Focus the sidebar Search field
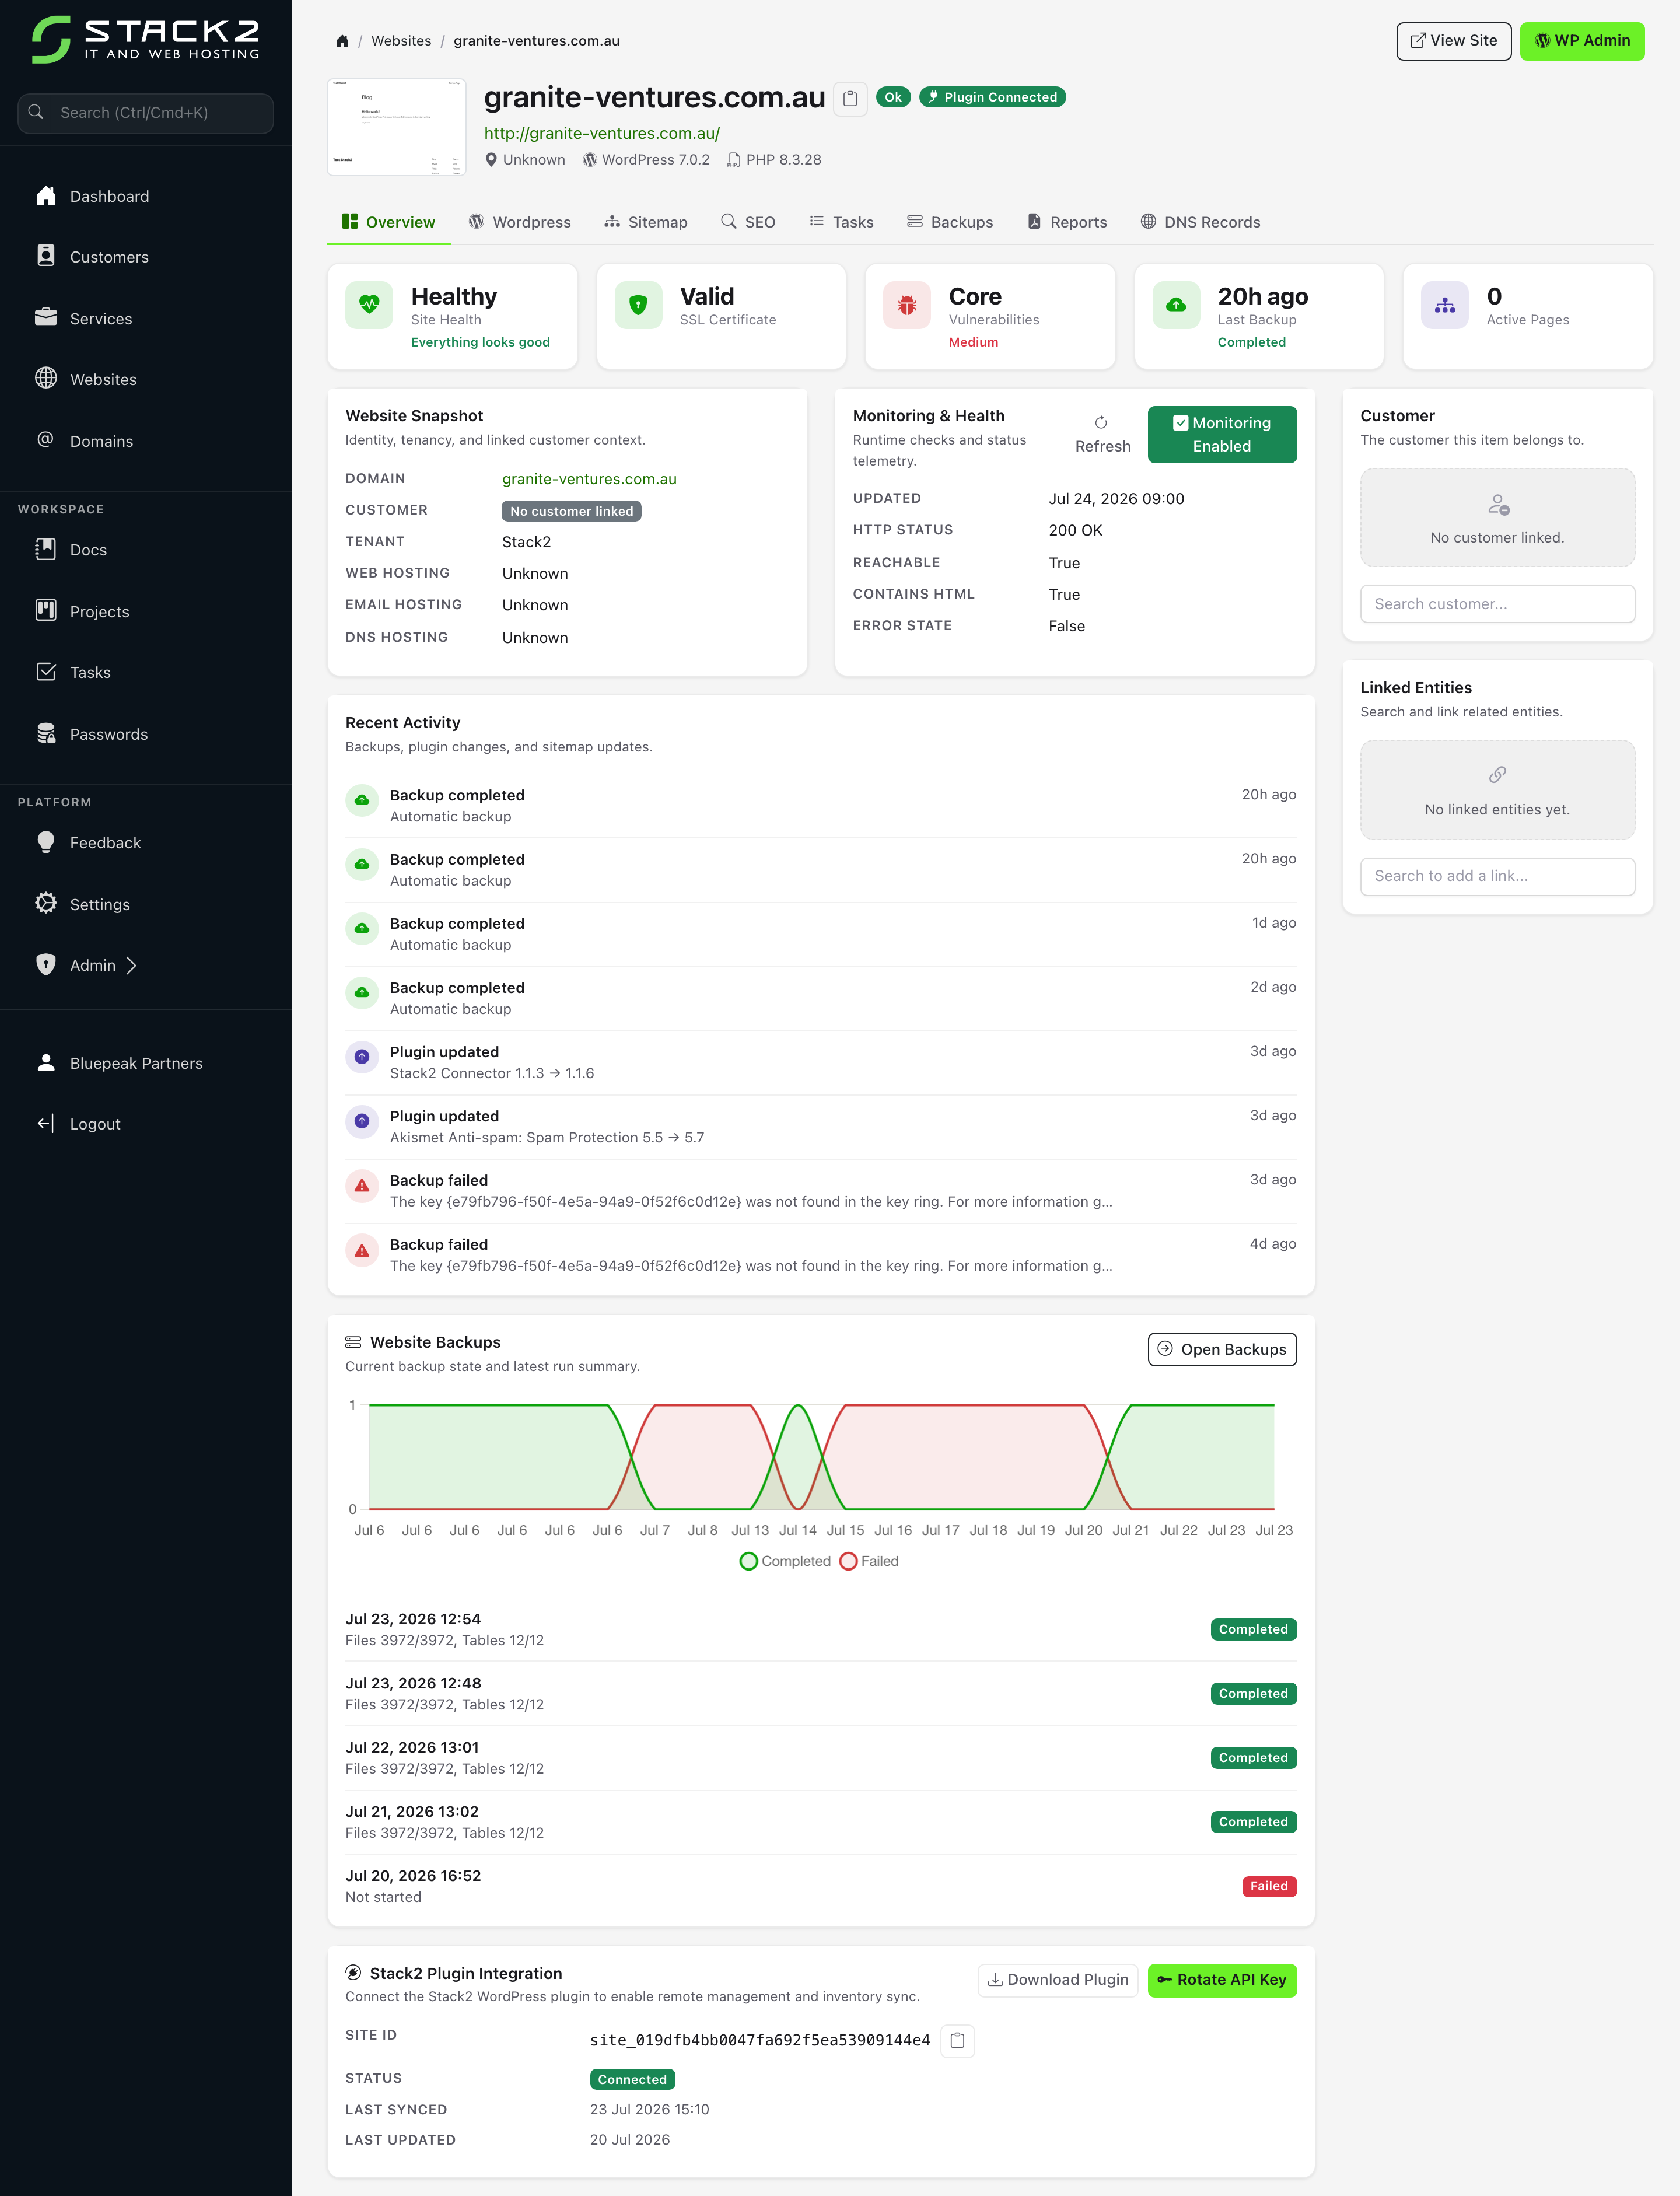 coord(146,113)
